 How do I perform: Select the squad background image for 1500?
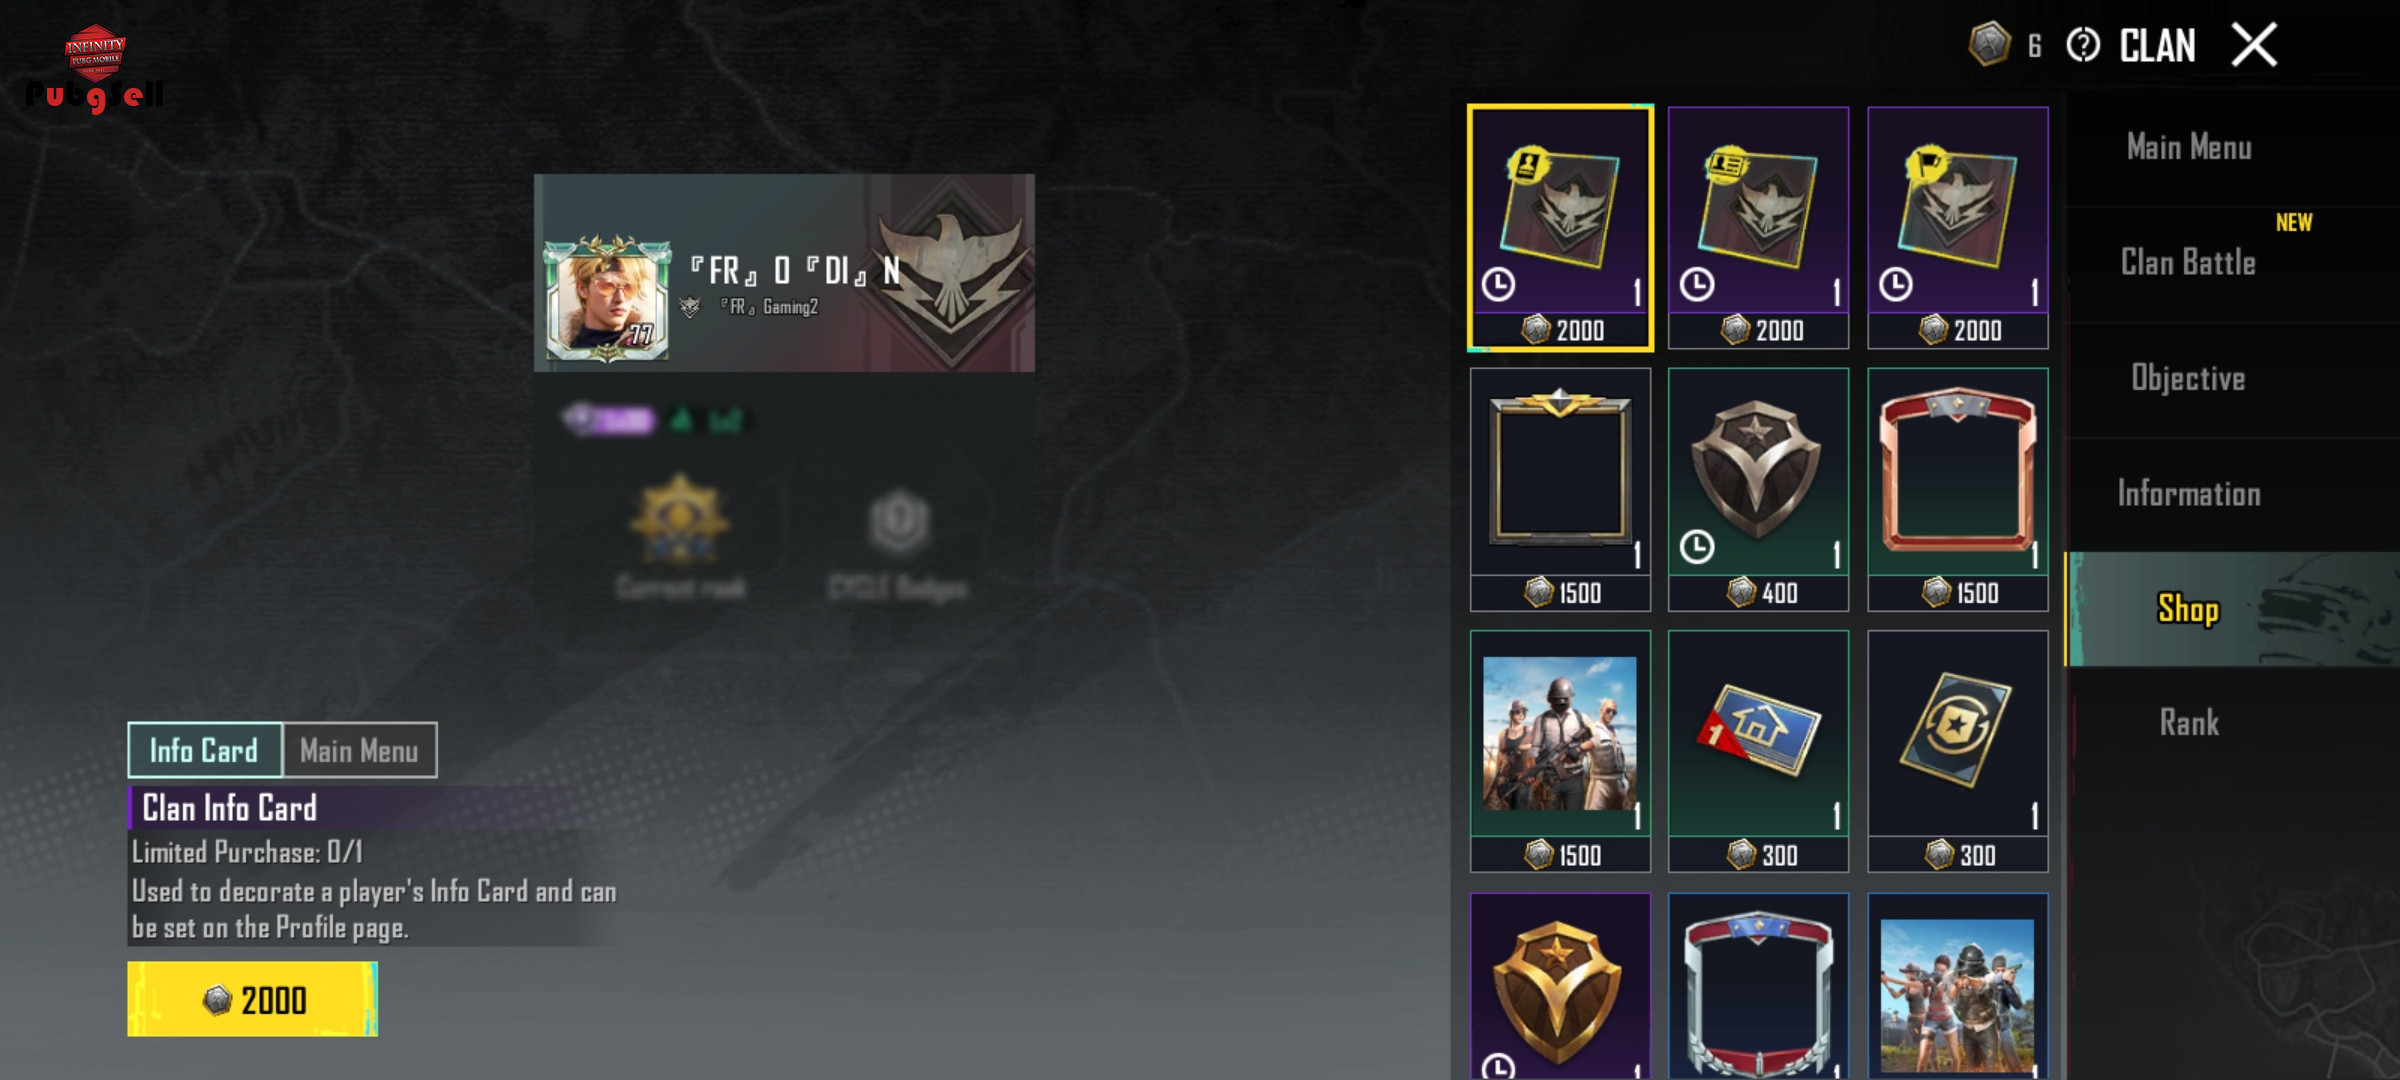(x=1560, y=751)
